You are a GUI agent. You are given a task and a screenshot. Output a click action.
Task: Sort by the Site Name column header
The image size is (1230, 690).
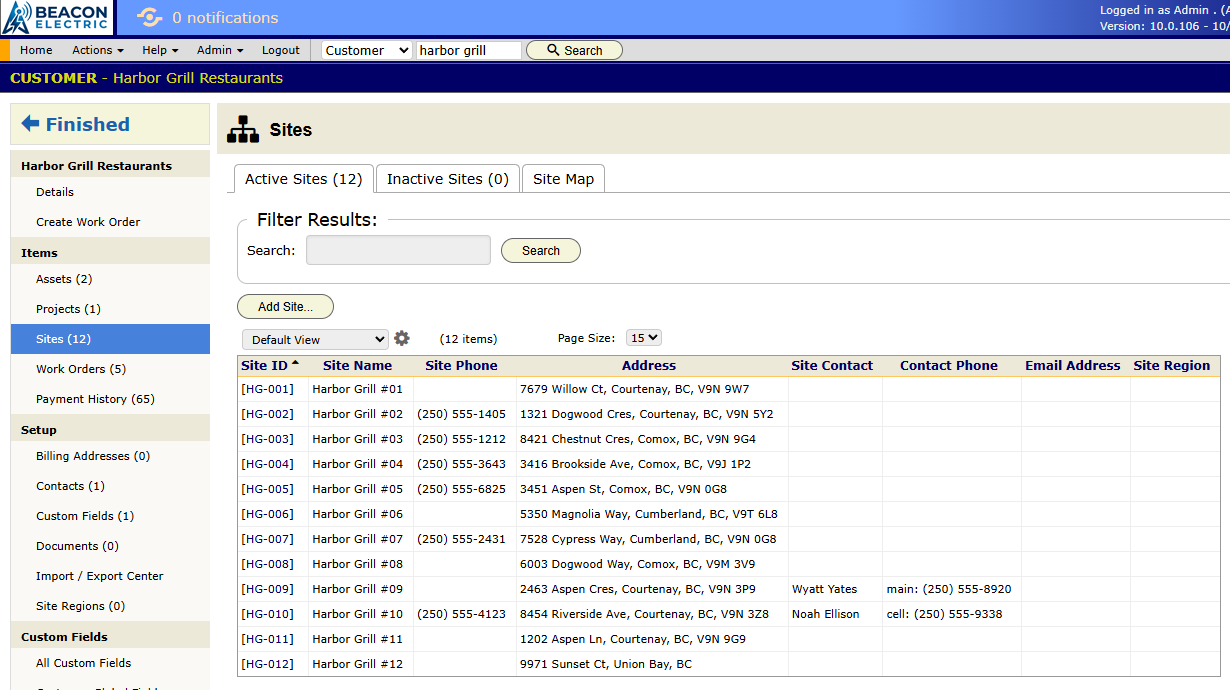(357, 366)
